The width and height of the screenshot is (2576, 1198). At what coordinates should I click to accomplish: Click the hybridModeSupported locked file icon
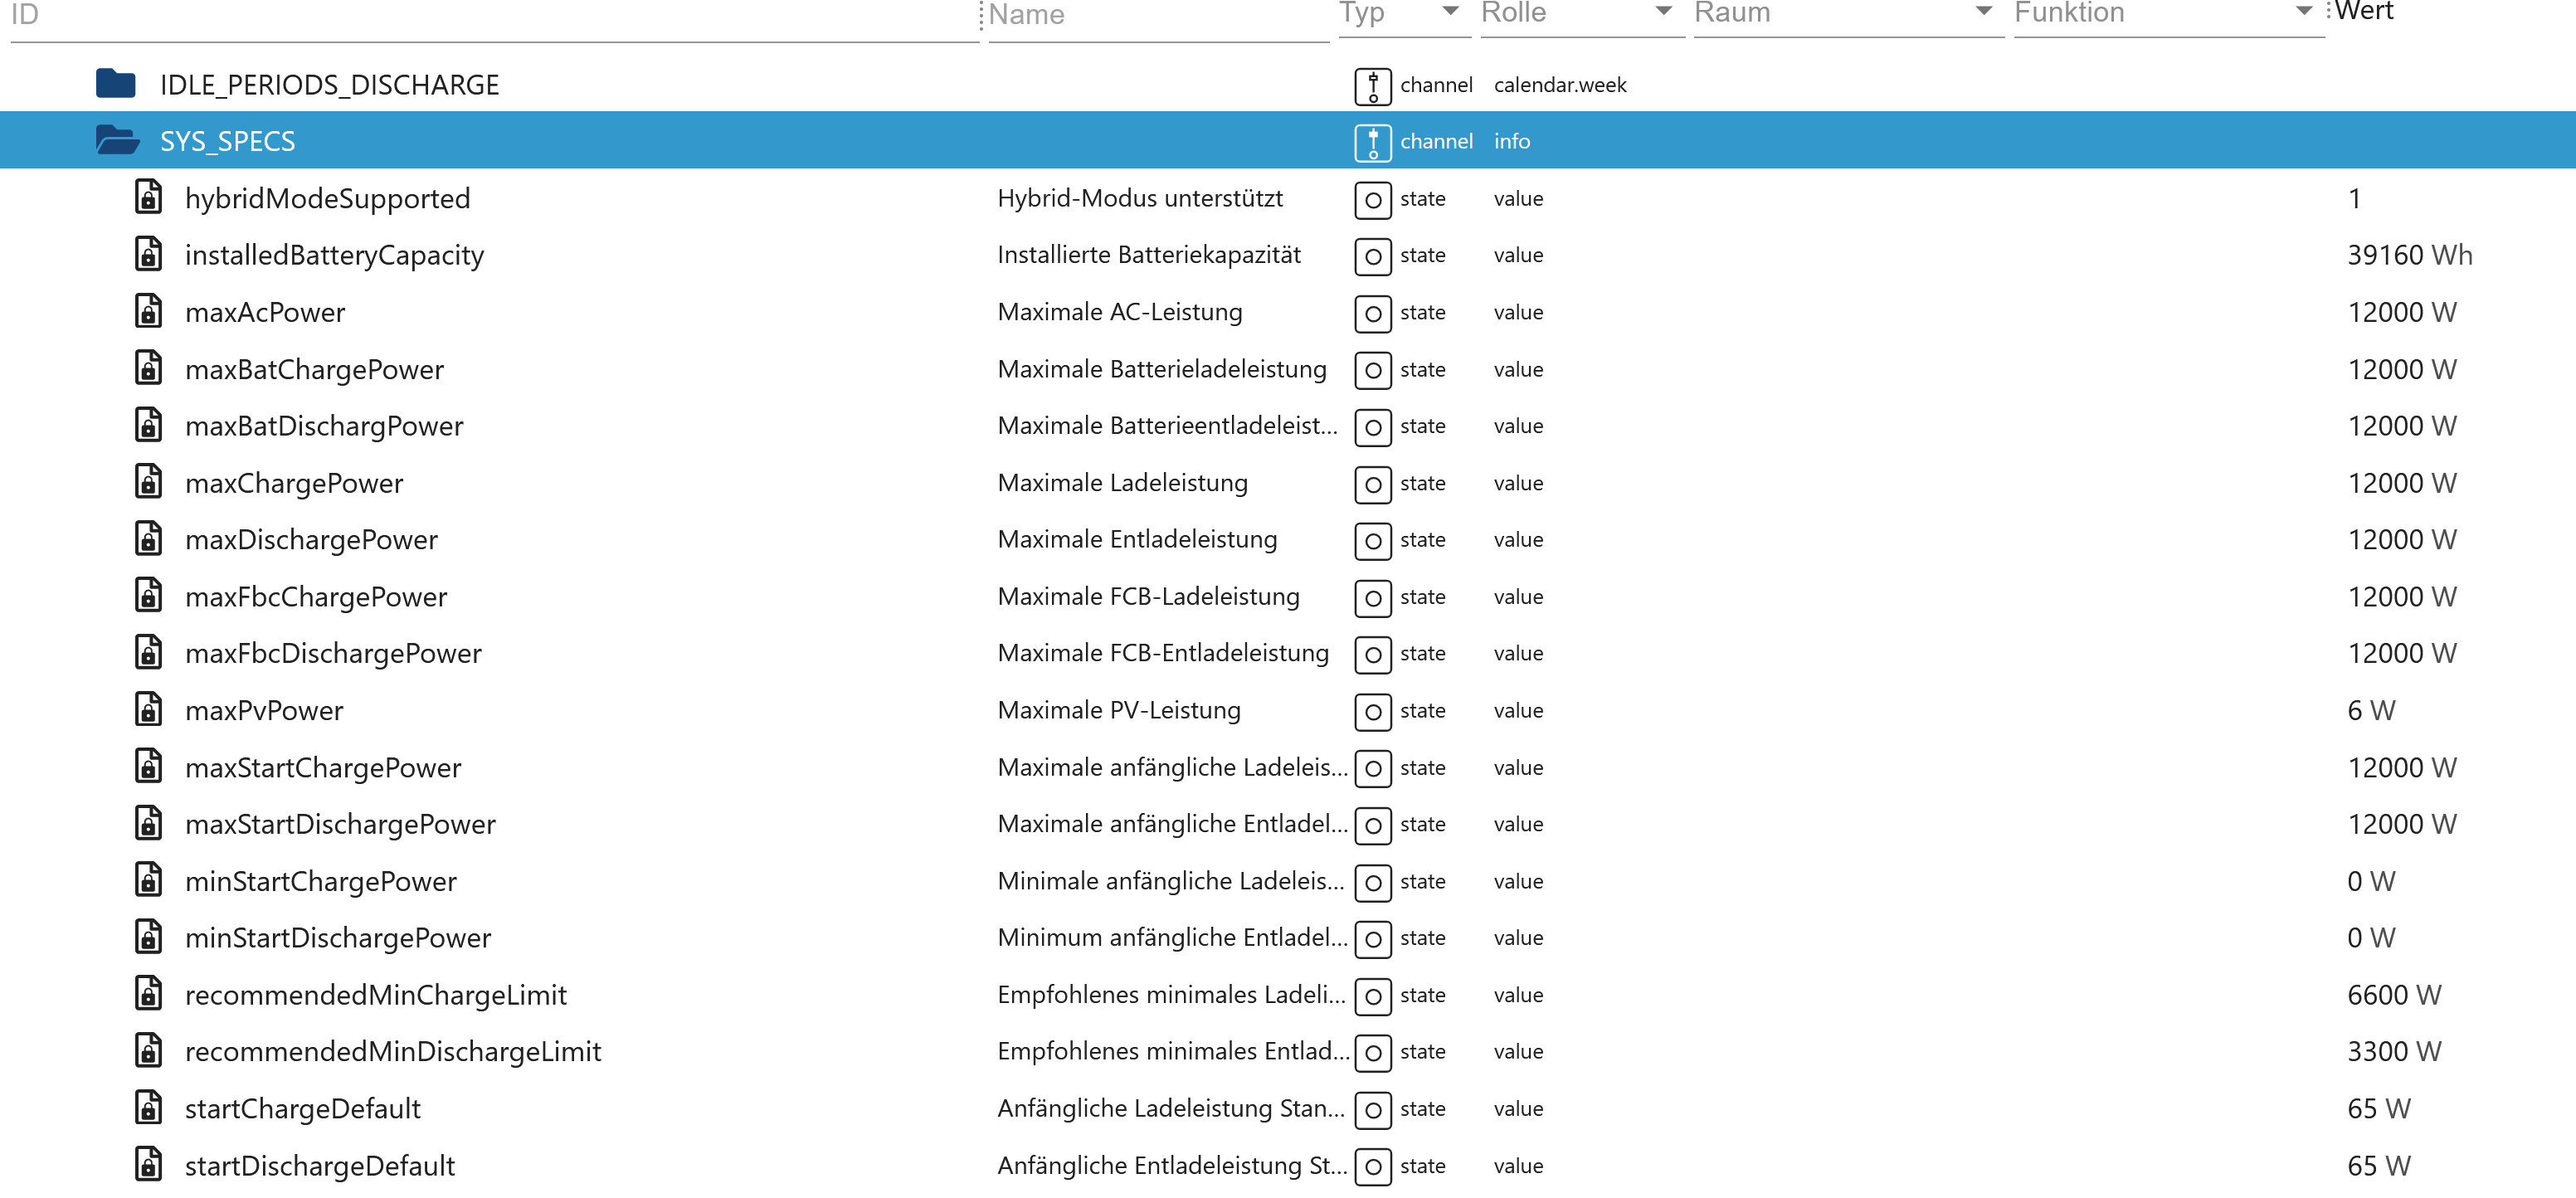(x=149, y=197)
